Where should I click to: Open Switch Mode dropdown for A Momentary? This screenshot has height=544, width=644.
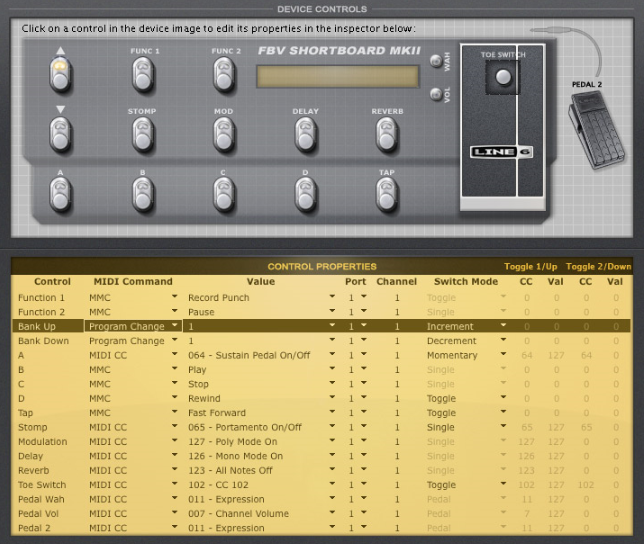click(x=503, y=354)
